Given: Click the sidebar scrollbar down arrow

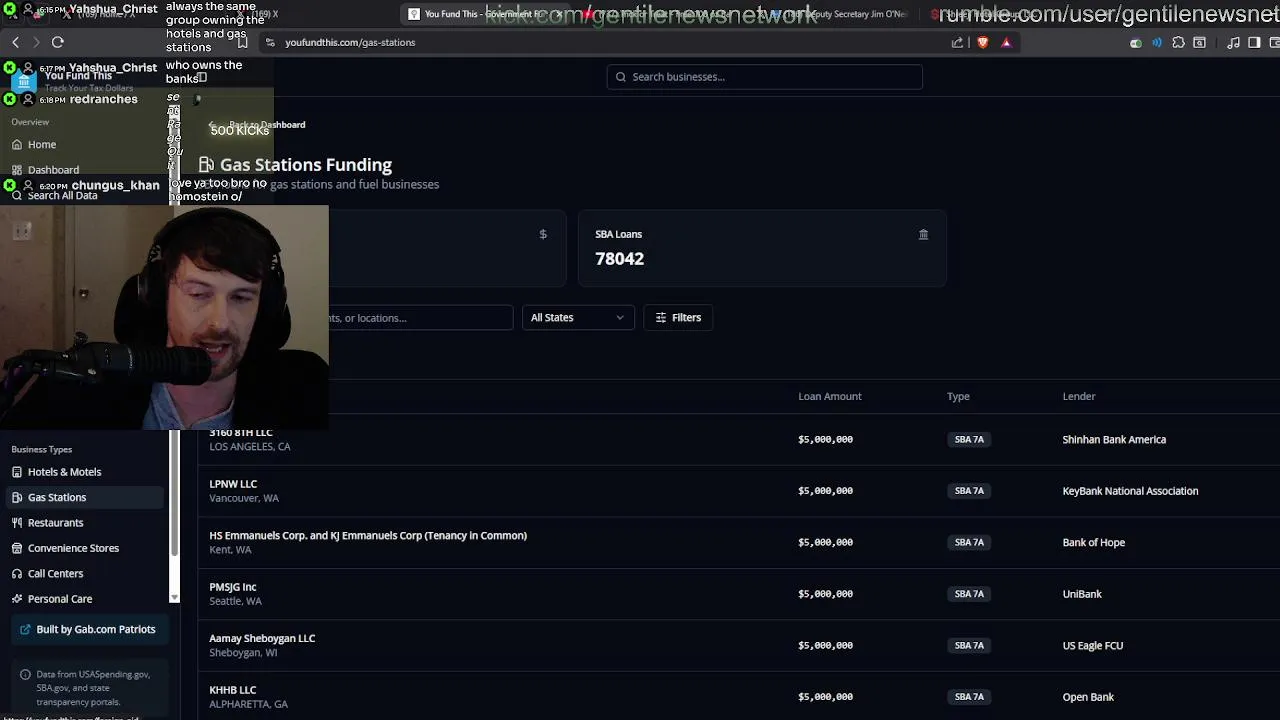Looking at the screenshot, I should (x=174, y=597).
